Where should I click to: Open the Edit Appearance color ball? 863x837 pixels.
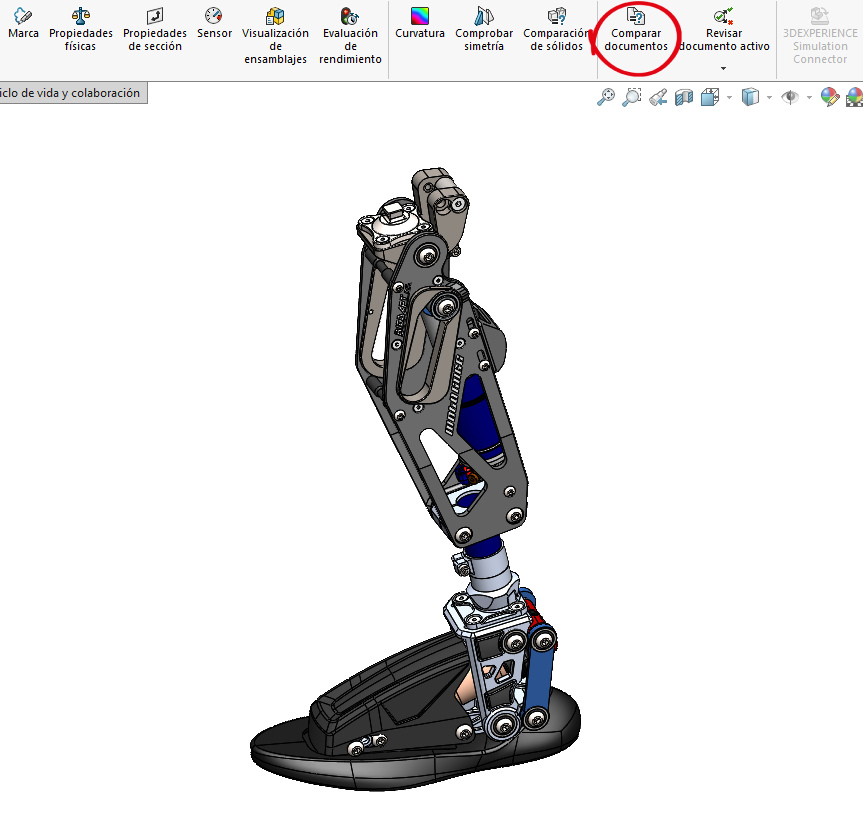tap(829, 97)
